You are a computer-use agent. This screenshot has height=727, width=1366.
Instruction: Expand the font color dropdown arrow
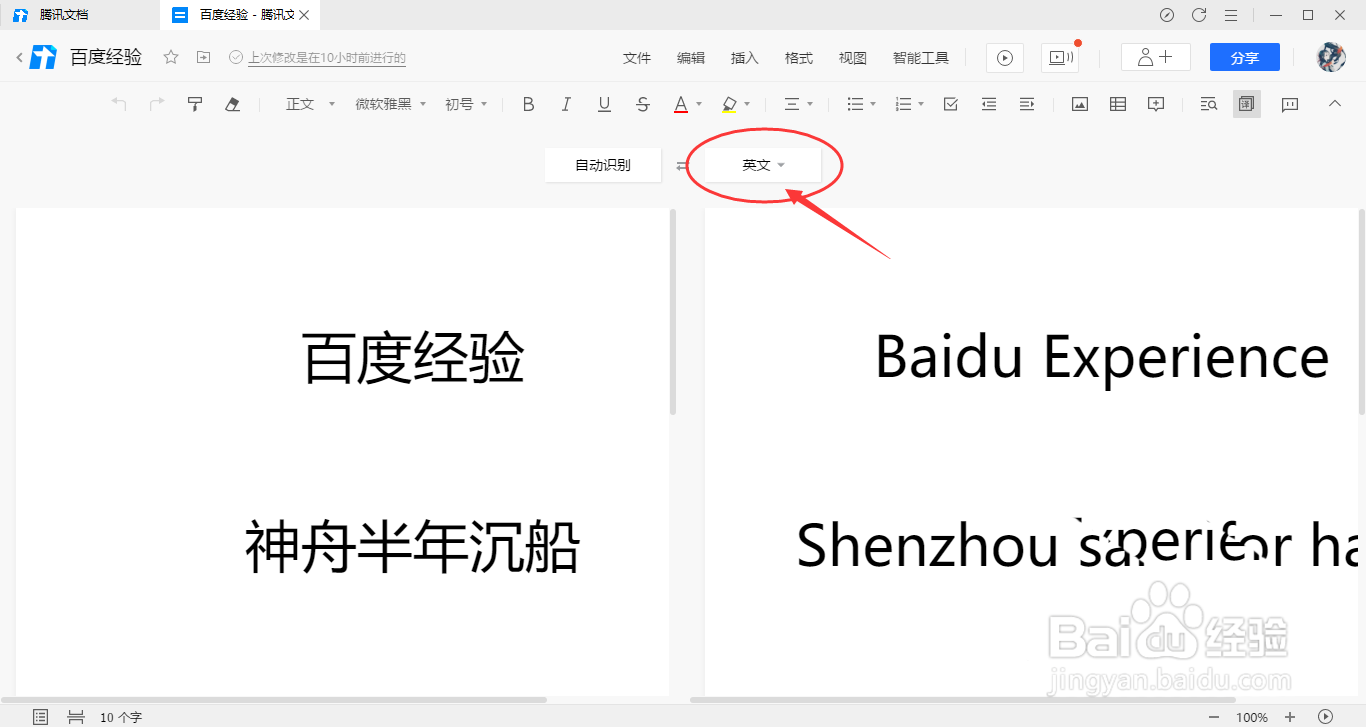(699, 104)
